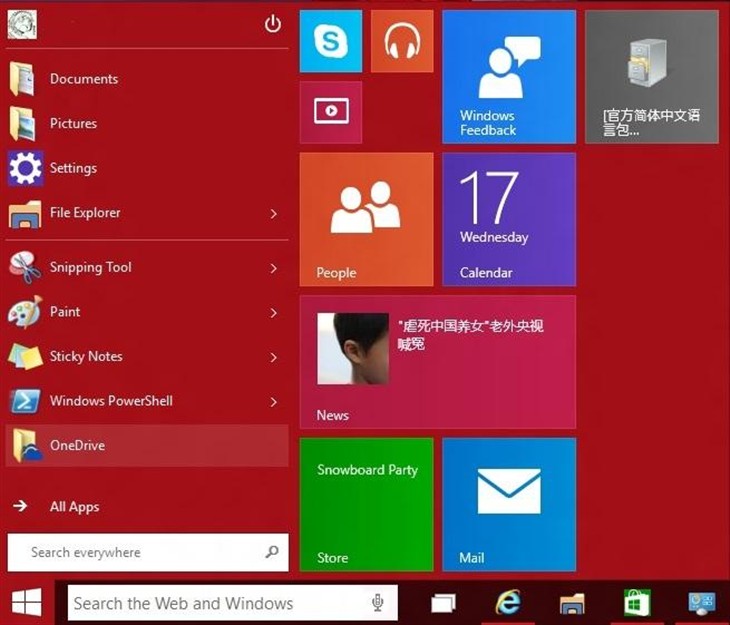Open the Video player tile
Screen dimensions: 730x625
pyautogui.click(x=331, y=112)
